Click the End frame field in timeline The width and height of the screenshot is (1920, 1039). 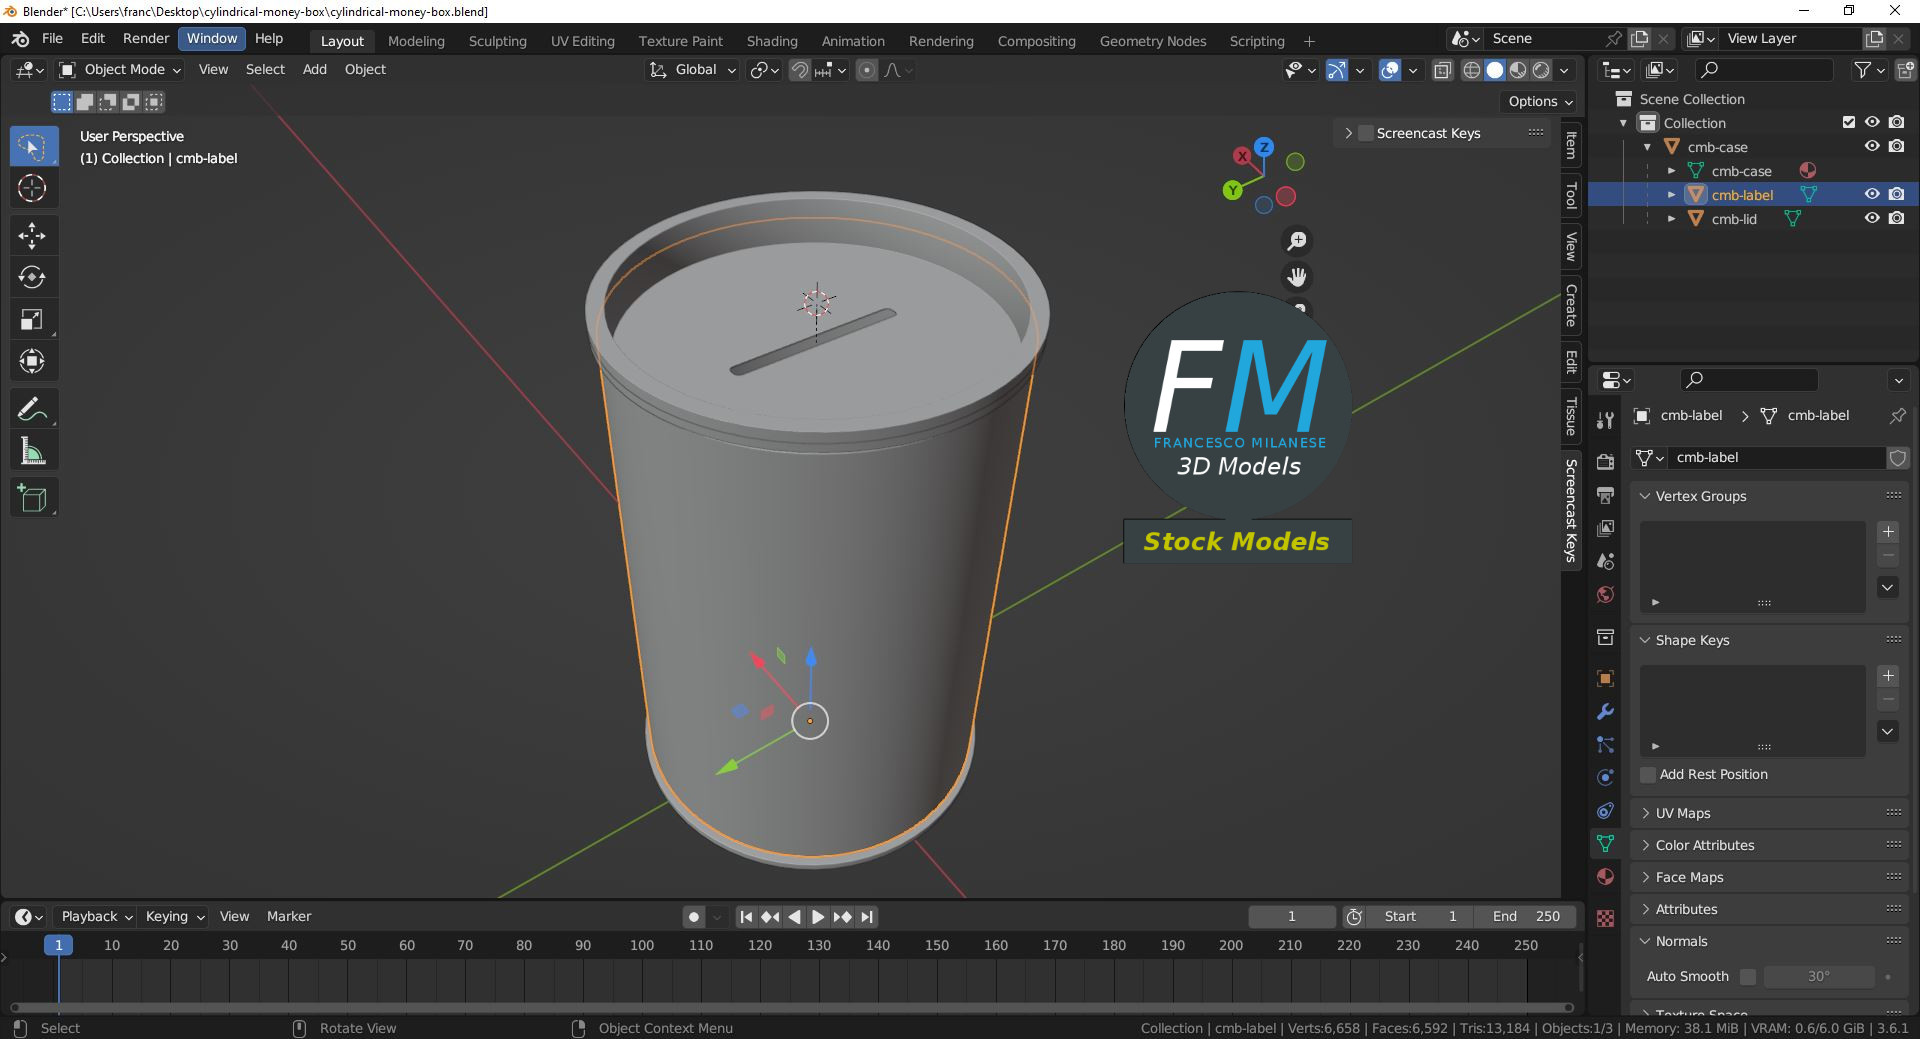(1527, 916)
